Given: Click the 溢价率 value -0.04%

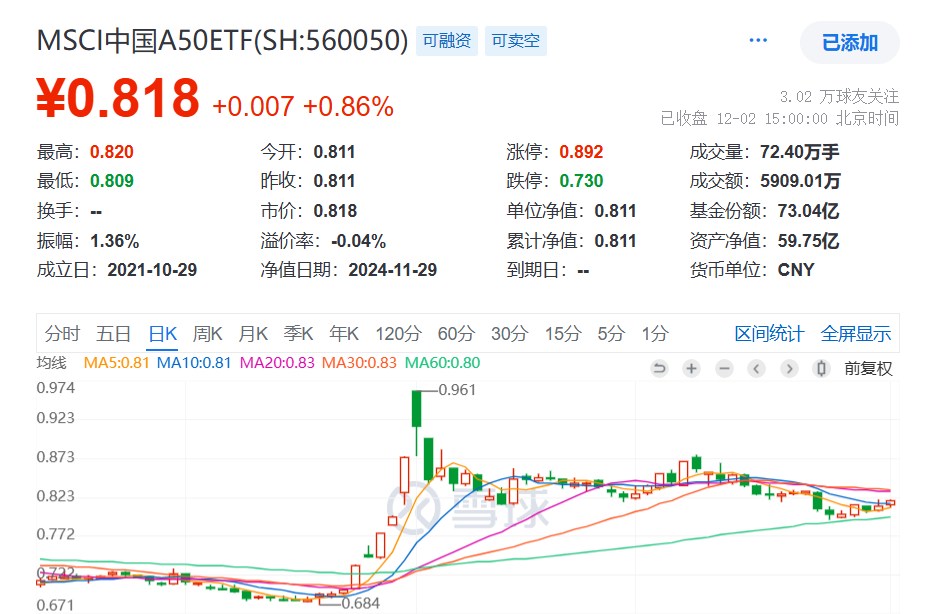Looking at the screenshot, I should pos(358,241).
